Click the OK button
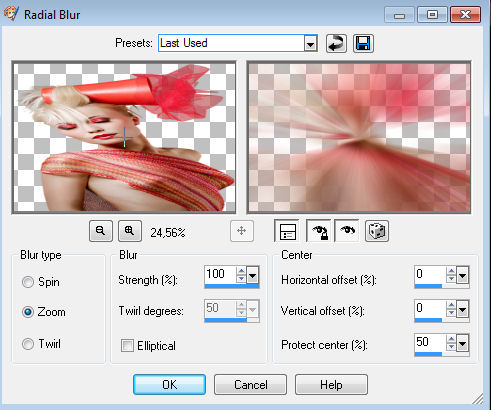491x410 pixels. click(169, 385)
